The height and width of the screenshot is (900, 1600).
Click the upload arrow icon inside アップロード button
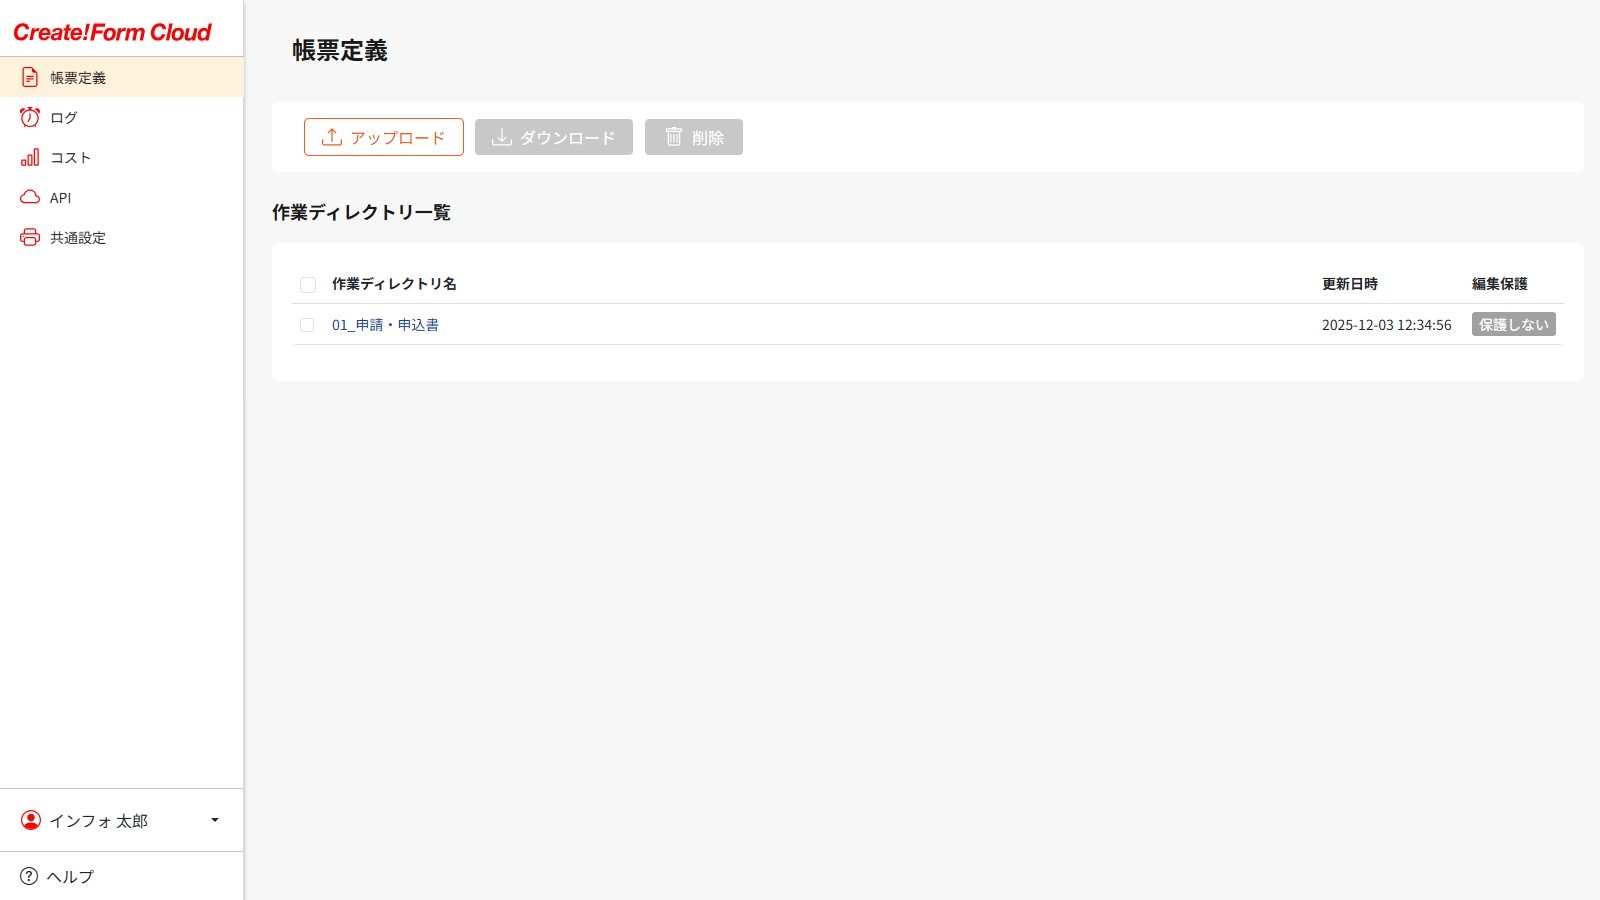coord(330,137)
